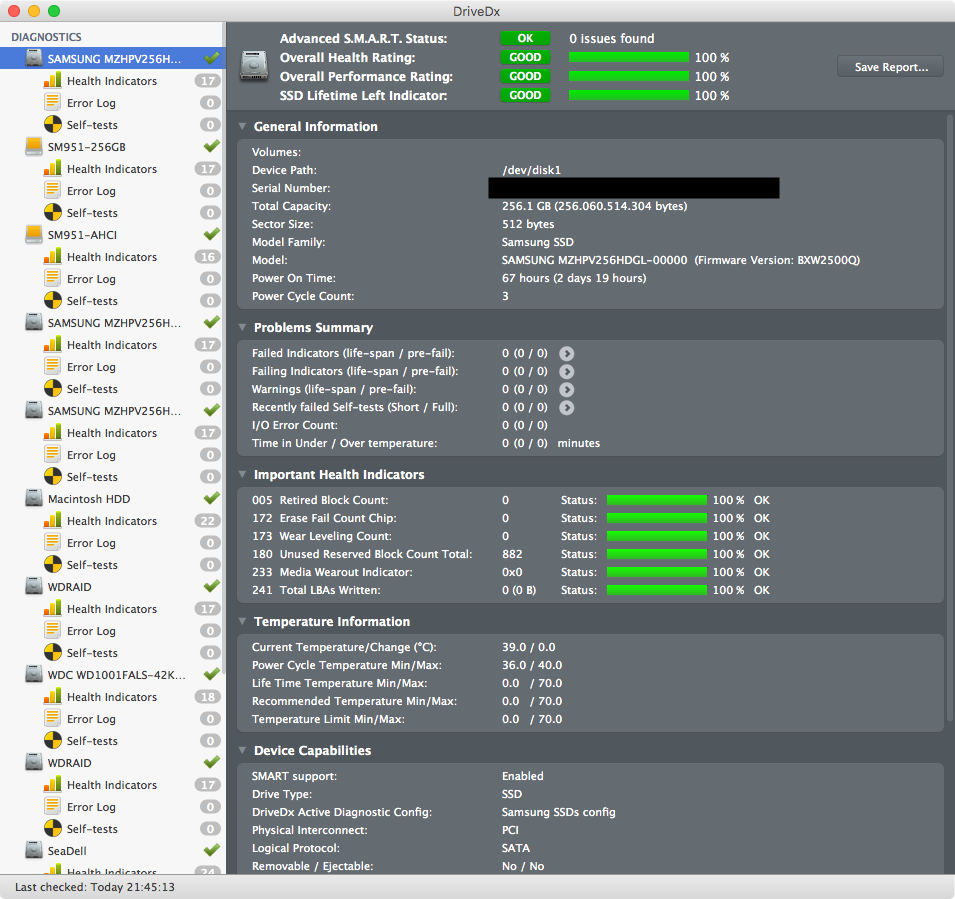955x899 pixels.
Task: Click DriveDx window title
Action: (477, 11)
